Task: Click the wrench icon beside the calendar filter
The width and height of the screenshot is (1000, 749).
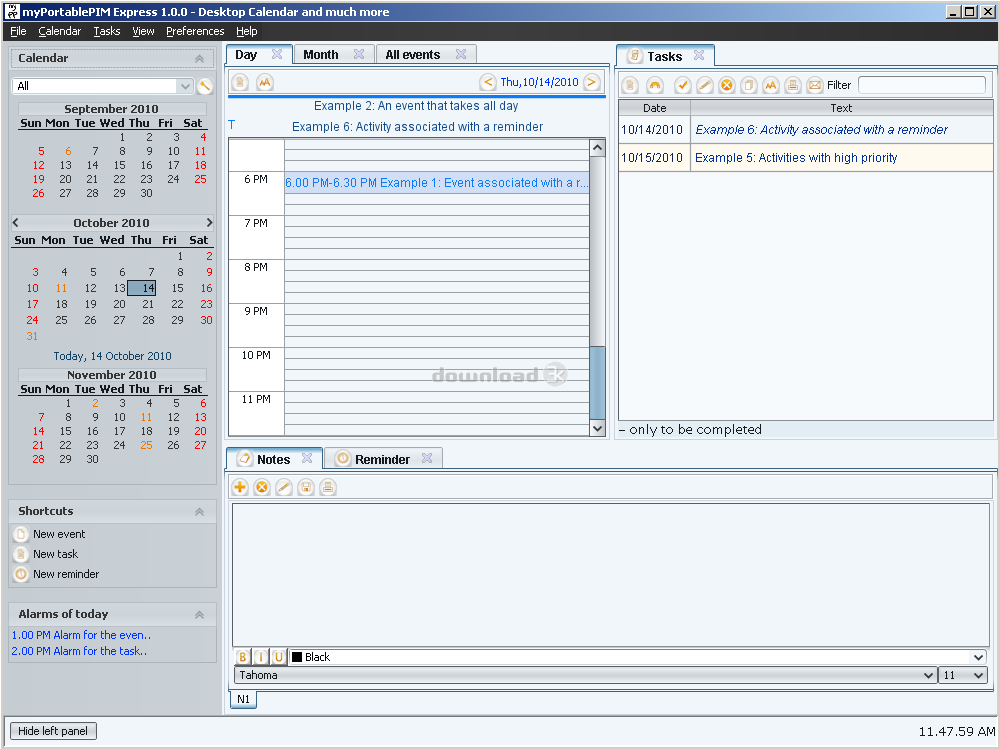Action: (205, 86)
